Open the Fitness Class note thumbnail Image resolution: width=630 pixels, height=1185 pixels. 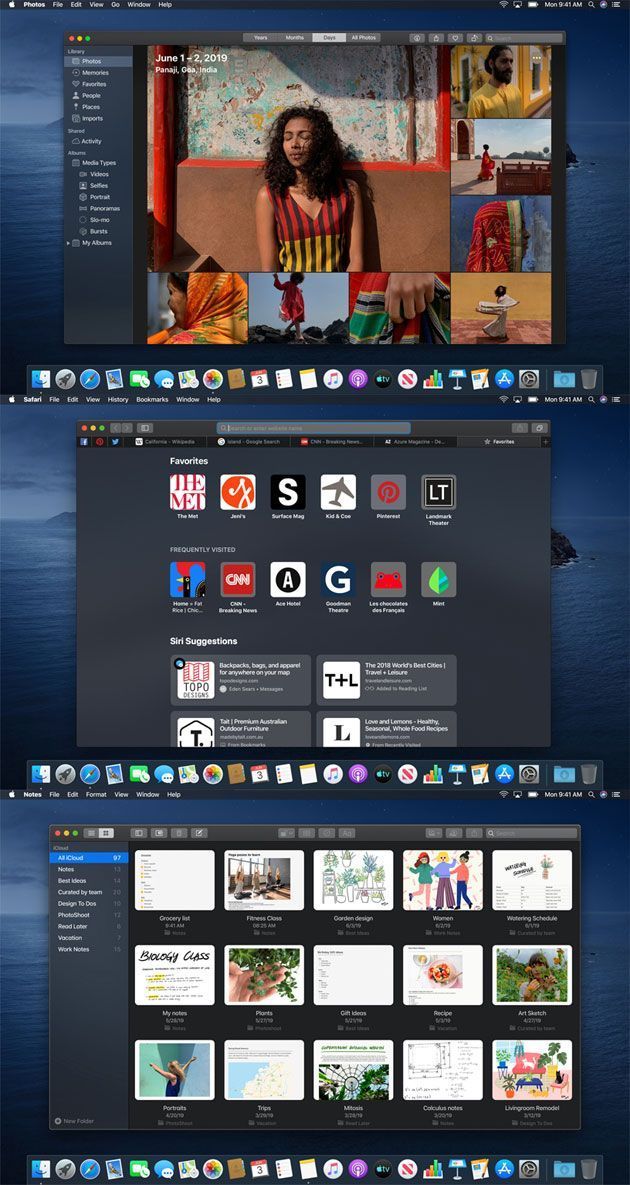click(265, 880)
